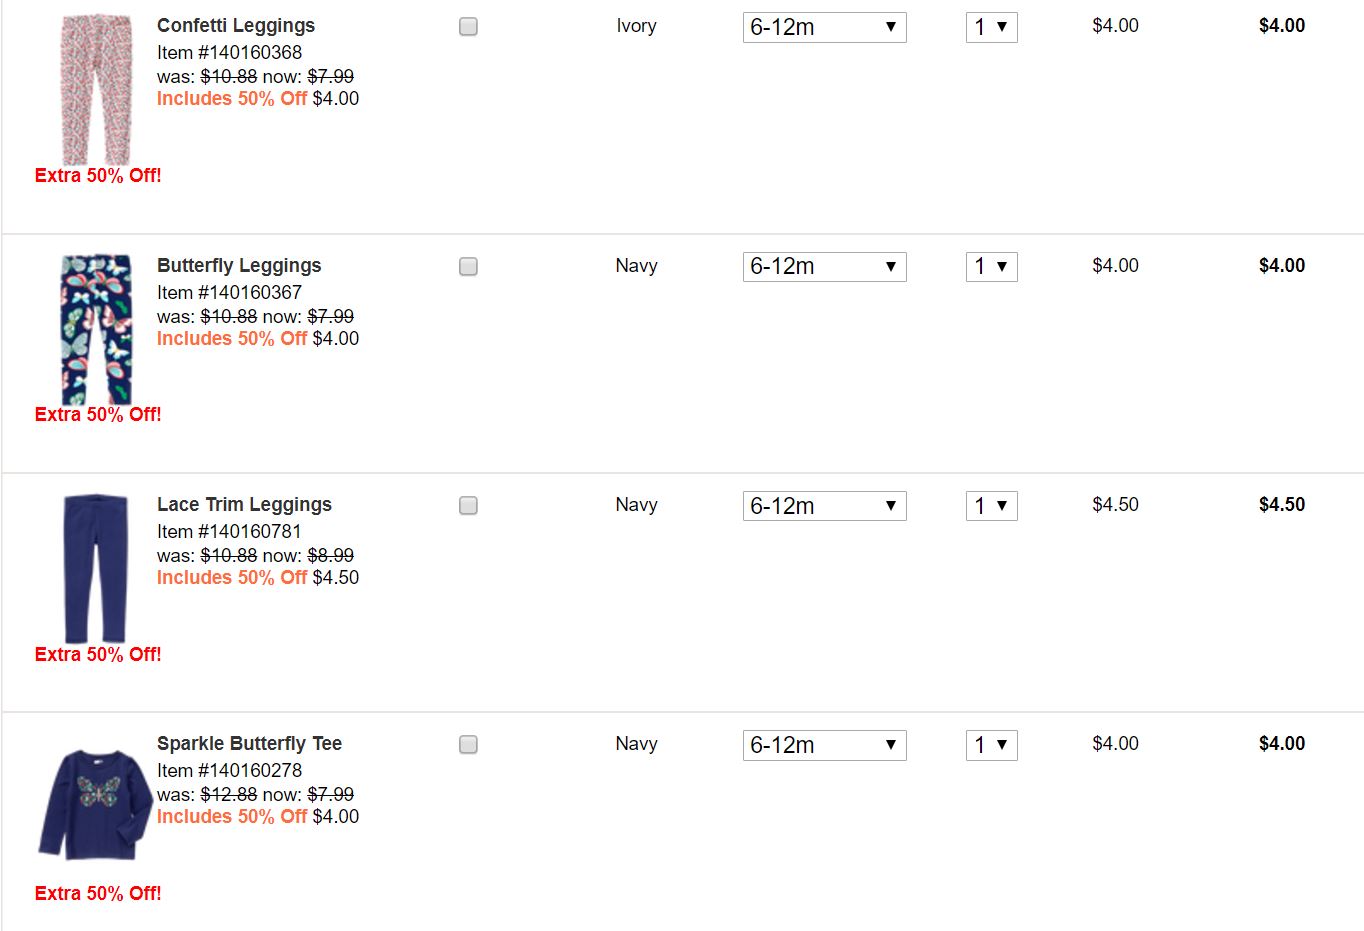Click the Sparkle Butterfly Tee title
Image resolution: width=1364 pixels, height=931 pixels.
(249, 744)
